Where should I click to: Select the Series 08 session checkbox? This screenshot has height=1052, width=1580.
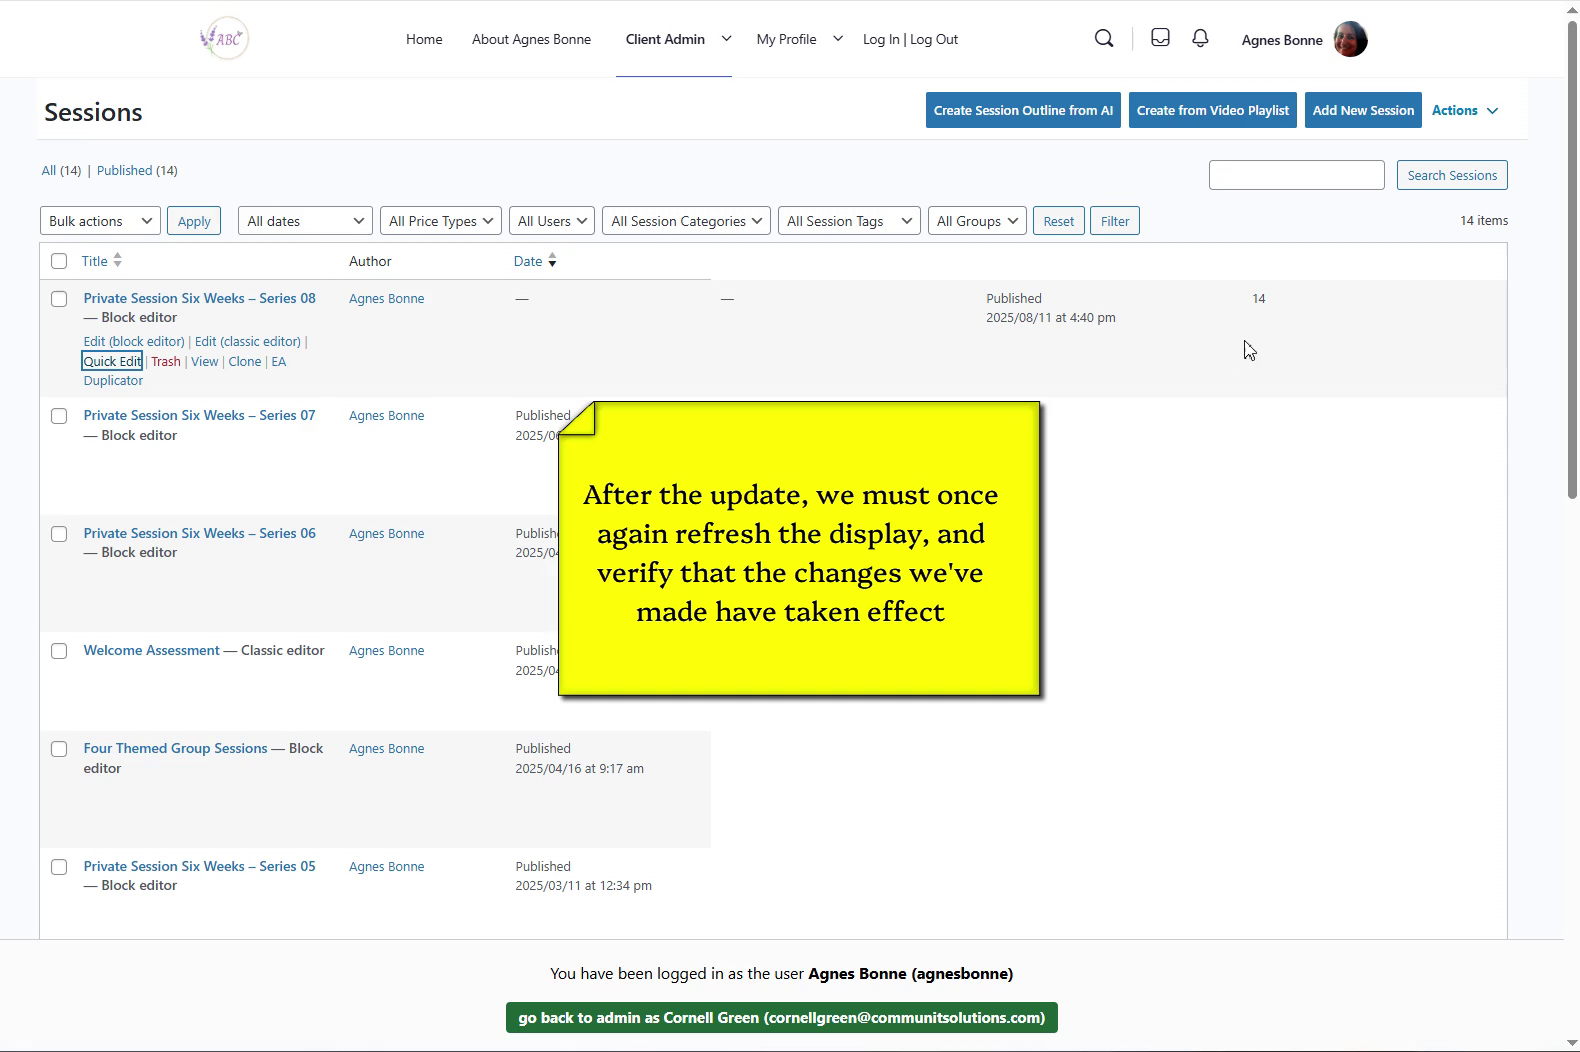[59, 299]
